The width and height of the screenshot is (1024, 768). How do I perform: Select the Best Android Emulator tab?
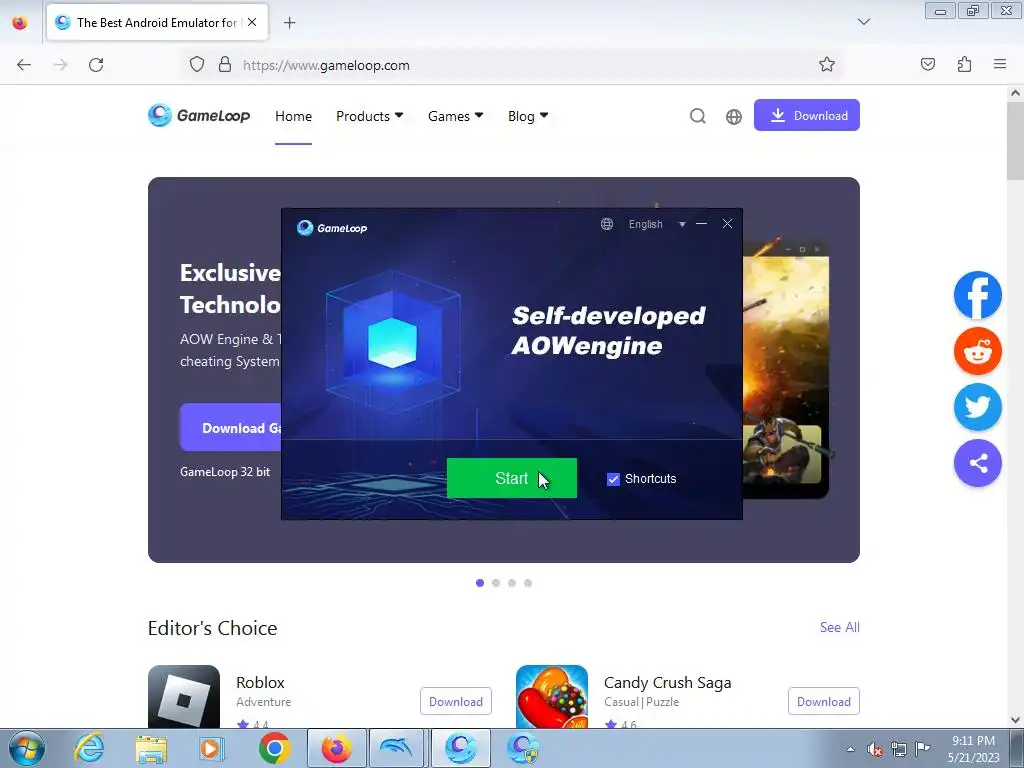tap(157, 23)
